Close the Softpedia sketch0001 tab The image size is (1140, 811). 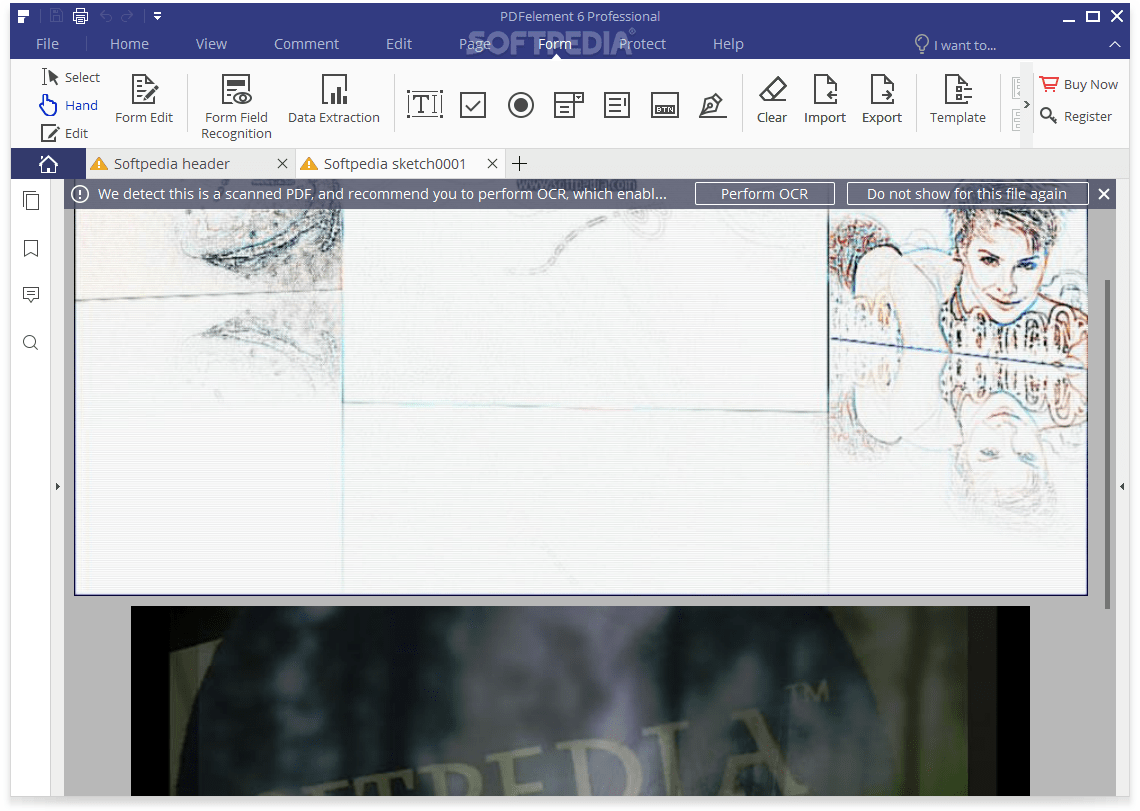(492, 164)
